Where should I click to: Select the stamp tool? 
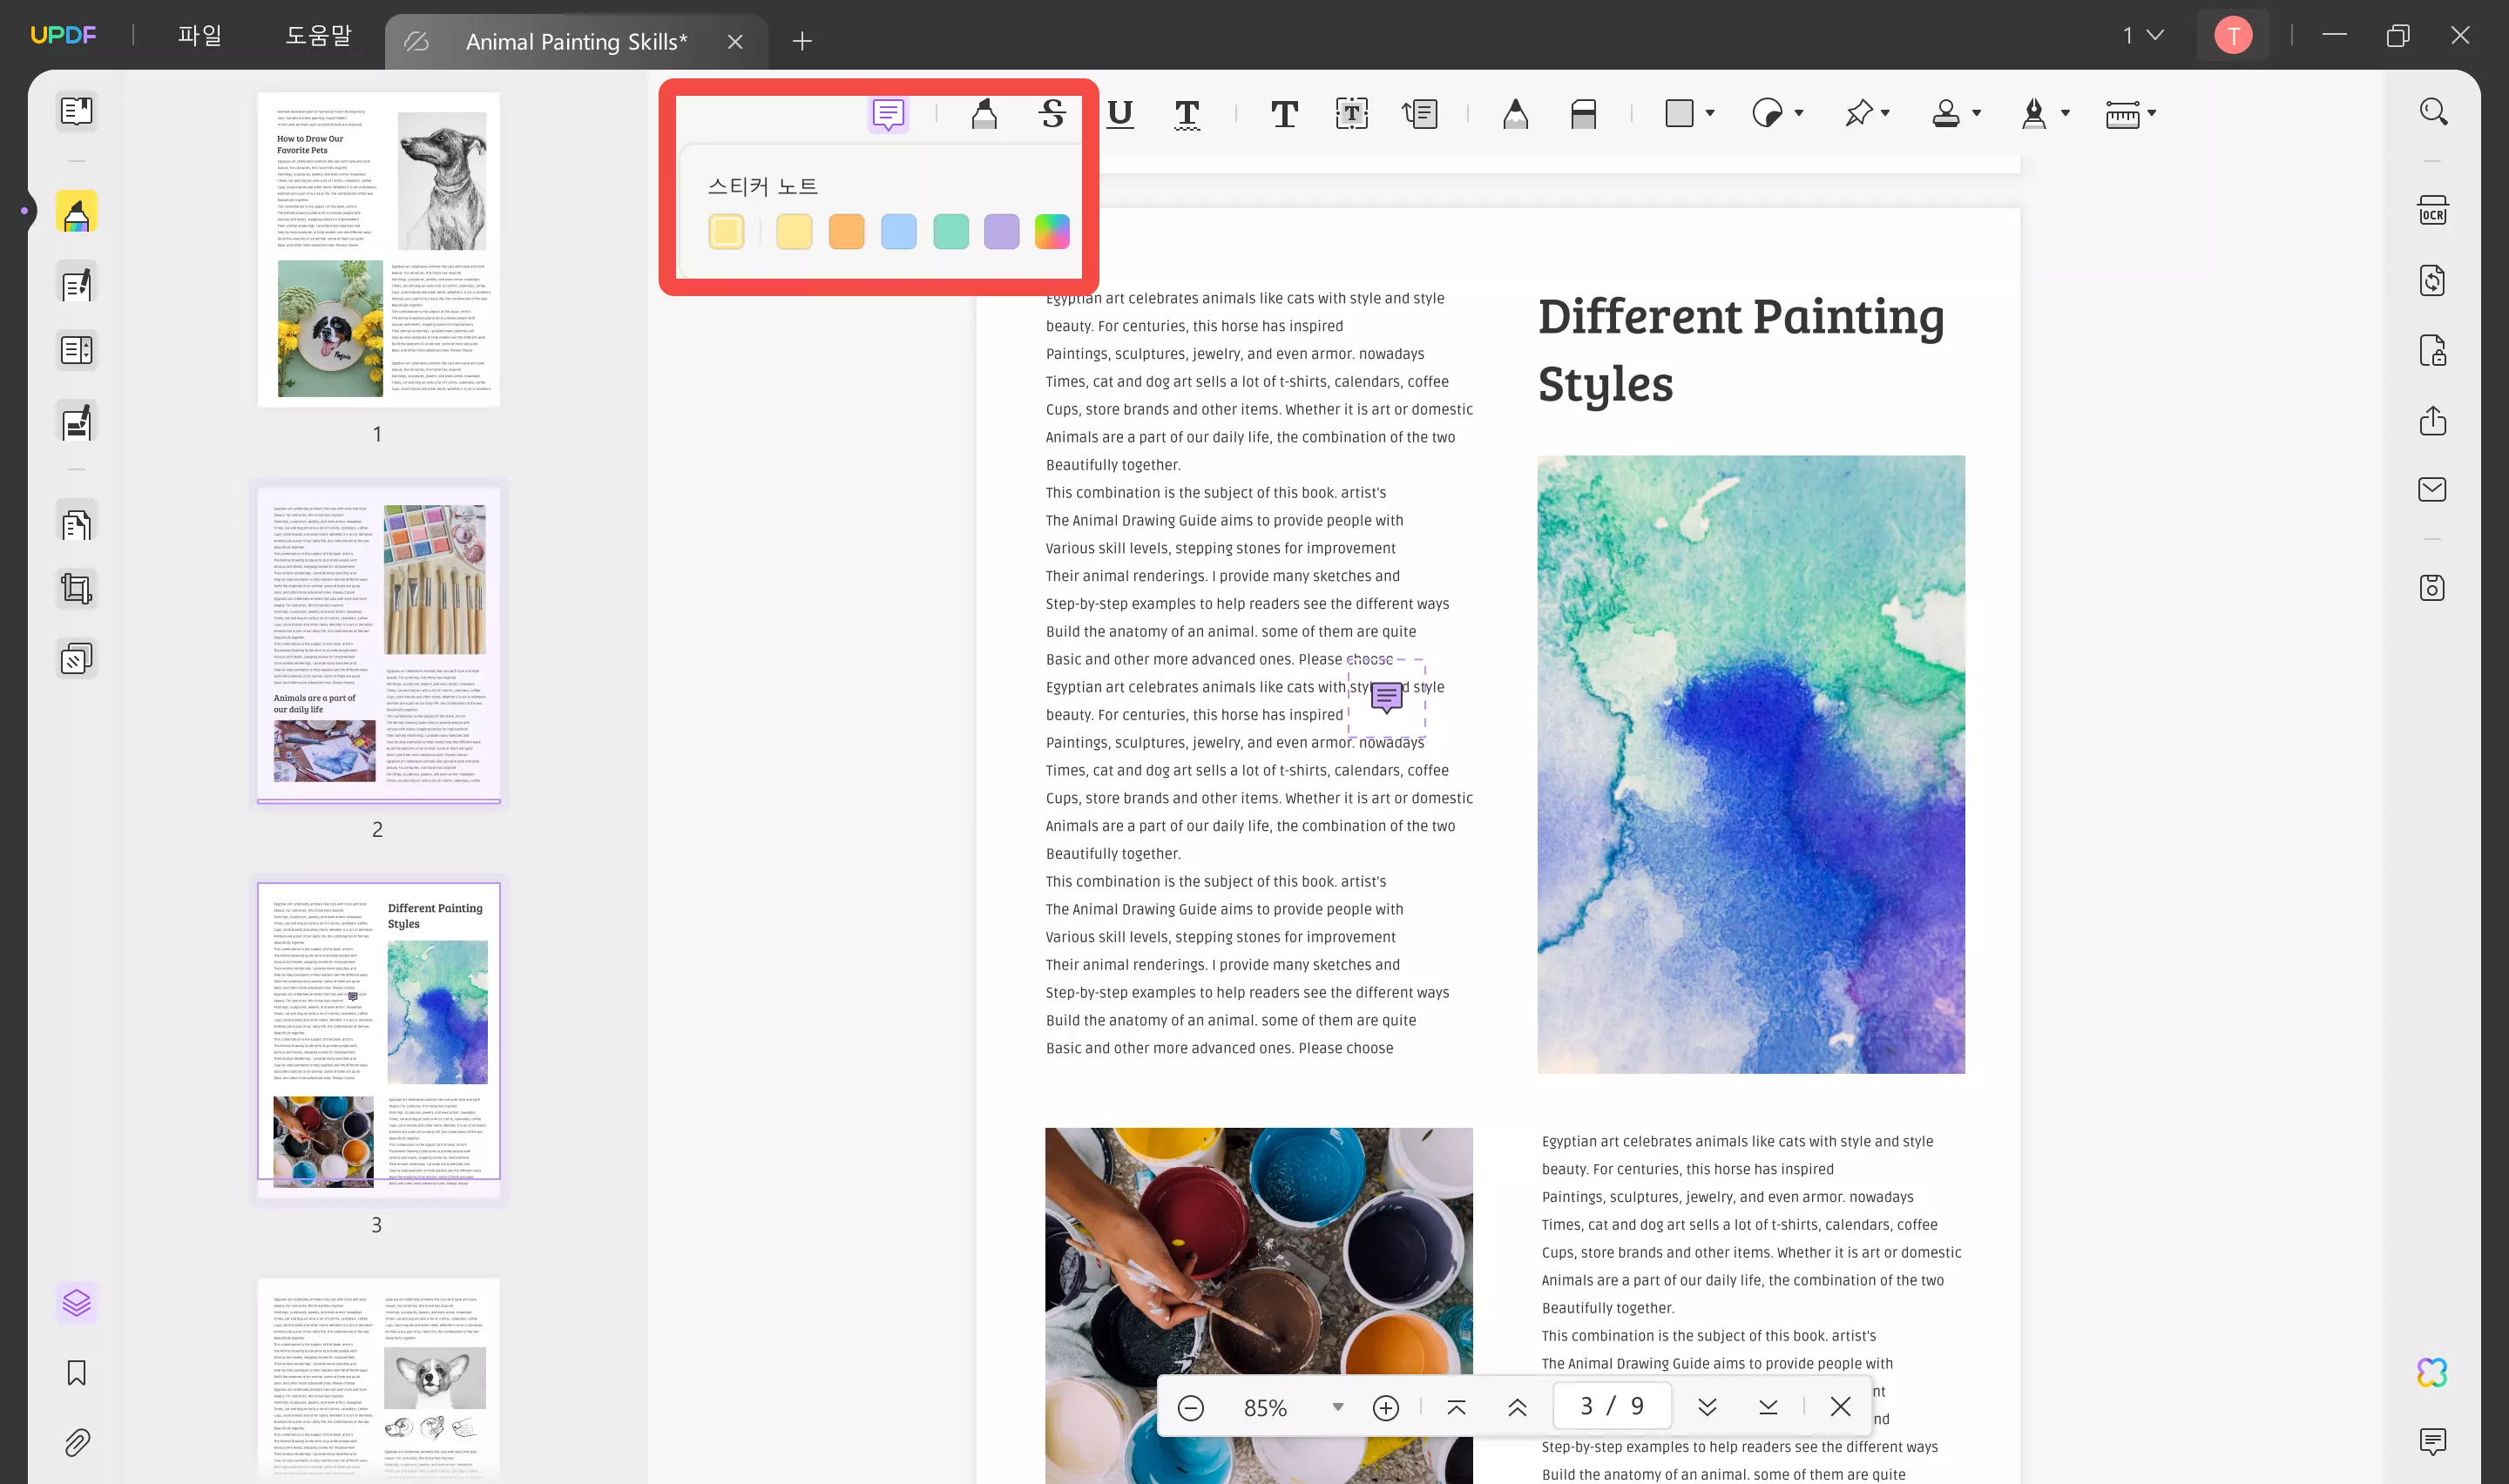point(1945,114)
